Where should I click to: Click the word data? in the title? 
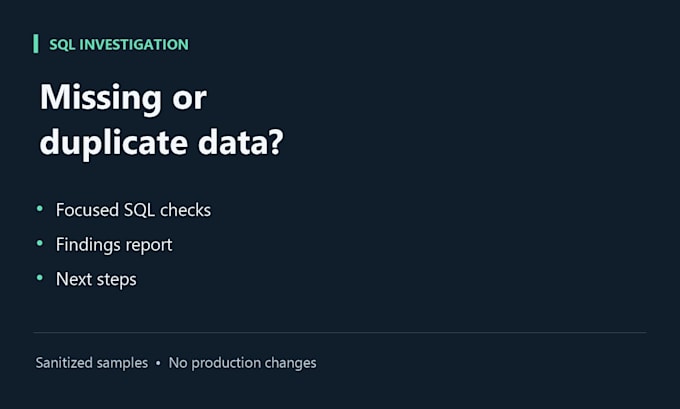click(241, 141)
